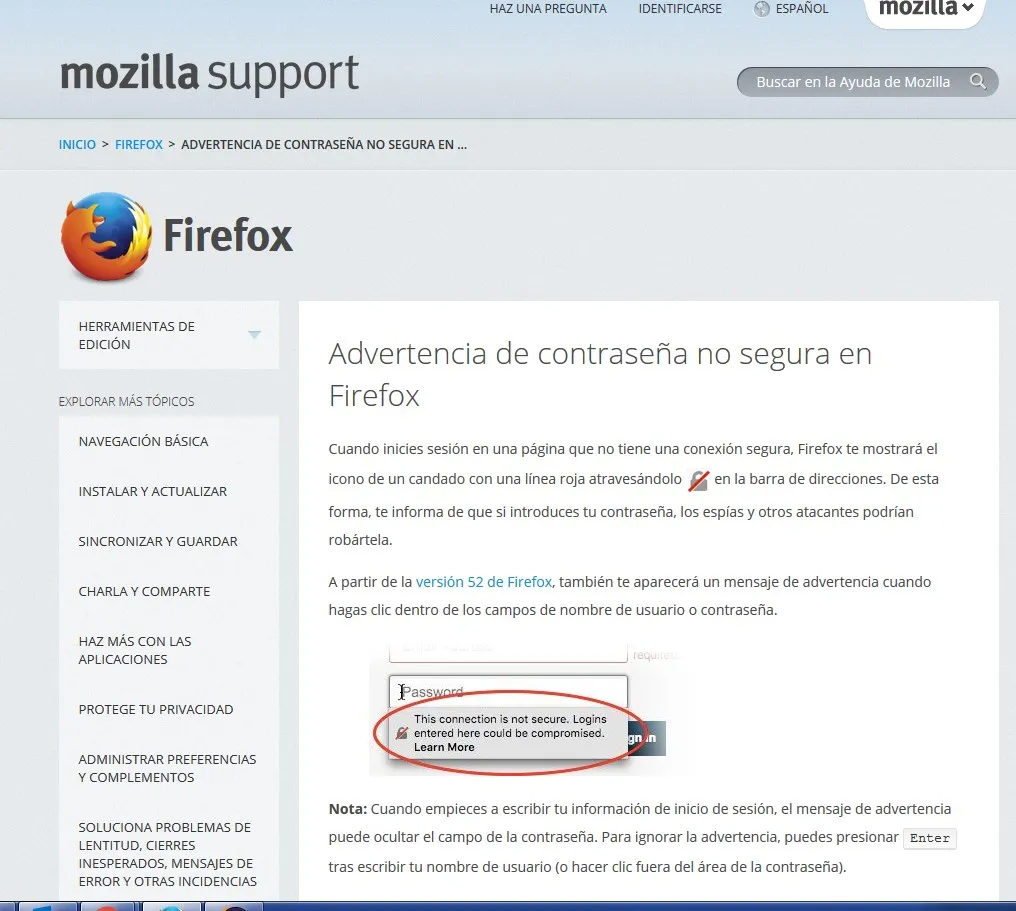Select NAVEGACIÓN BÁSICA topic
Screen dimensions: 1016x911
click(143, 441)
